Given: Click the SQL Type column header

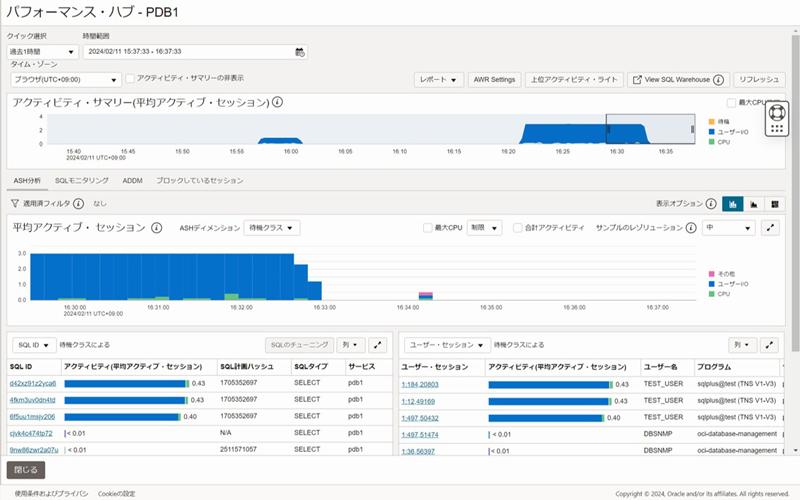Looking at the screenshot, I should click(x=311, y=367).
